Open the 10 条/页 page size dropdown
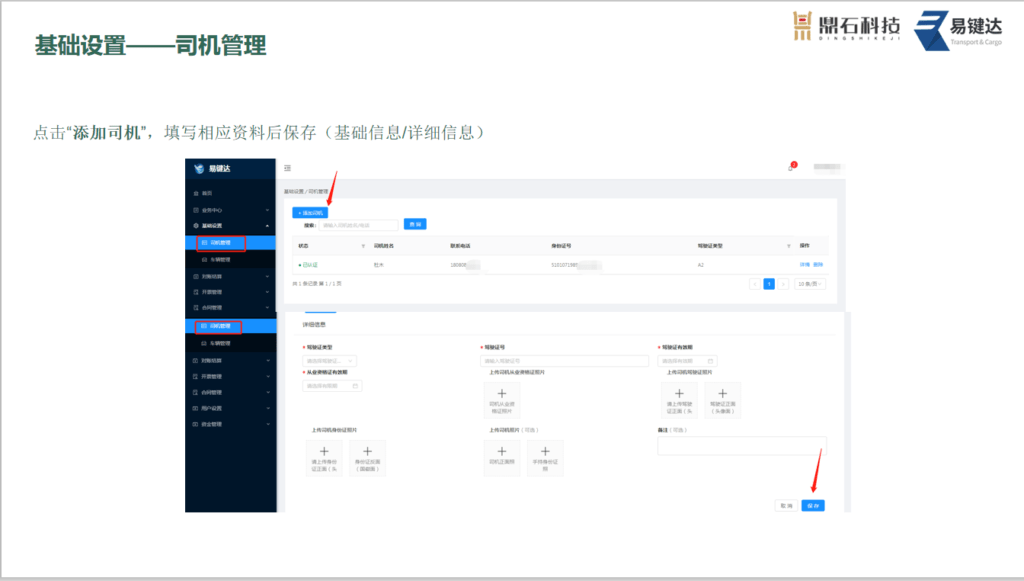 click(x=810, y=284)
